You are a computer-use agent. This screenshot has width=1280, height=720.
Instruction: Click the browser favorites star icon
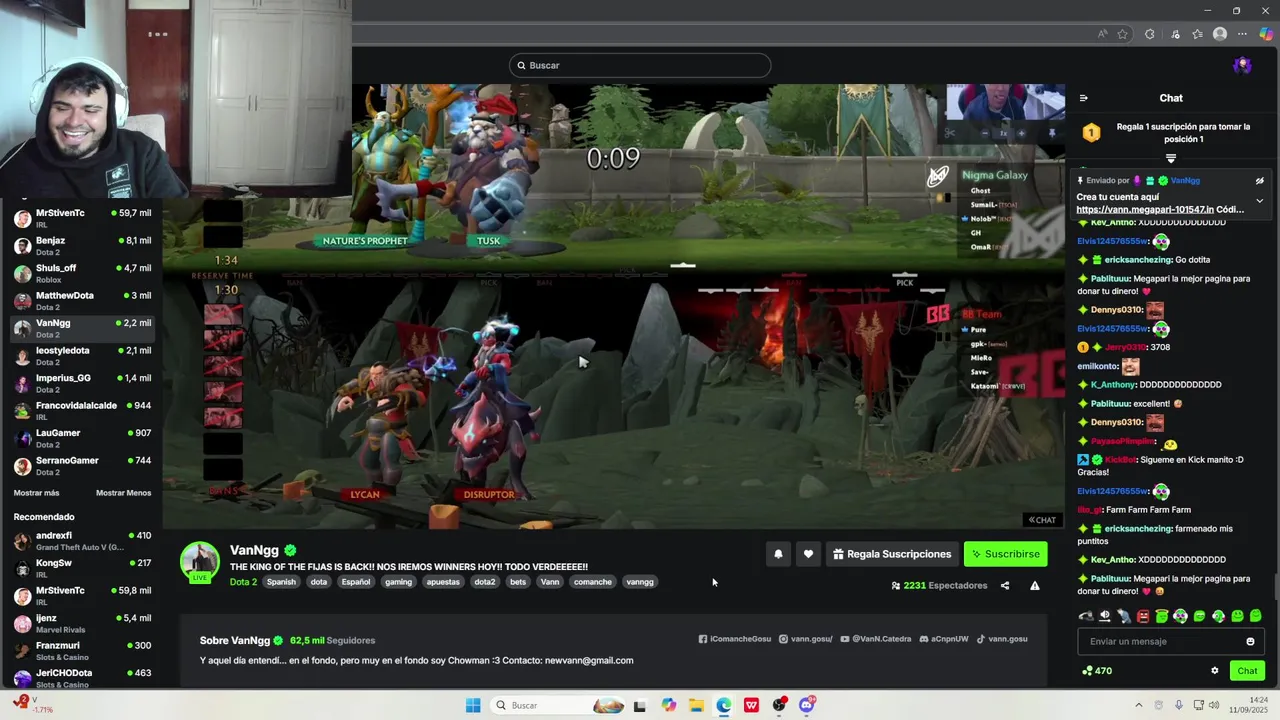pyautogui.click(x=1123, y=34)
